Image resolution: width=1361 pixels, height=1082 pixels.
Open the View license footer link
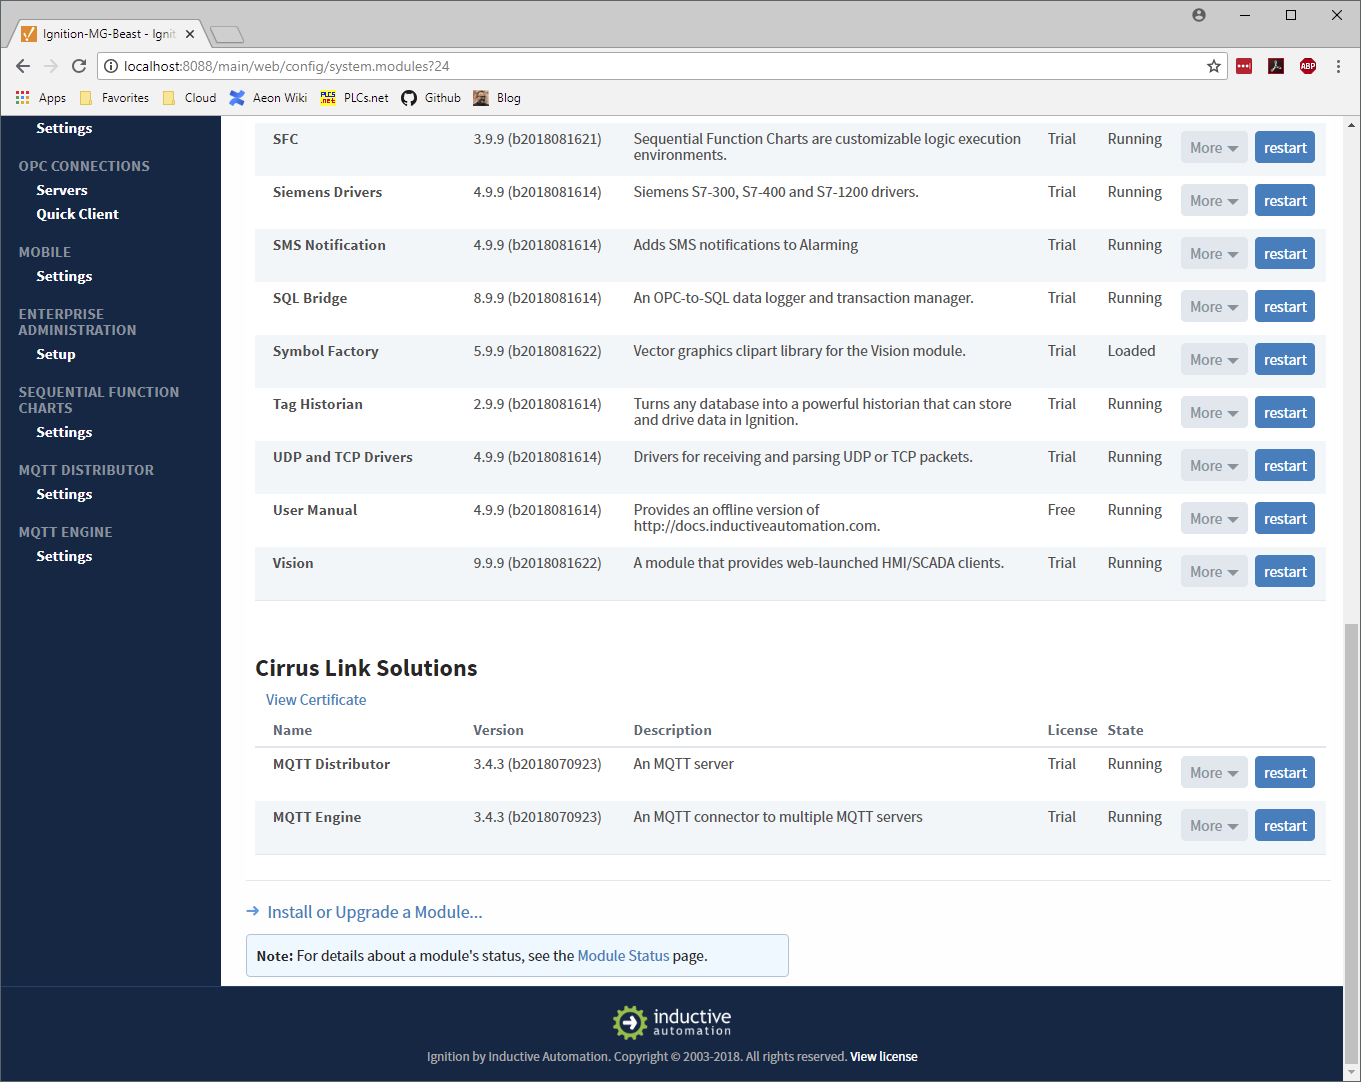884,1057
